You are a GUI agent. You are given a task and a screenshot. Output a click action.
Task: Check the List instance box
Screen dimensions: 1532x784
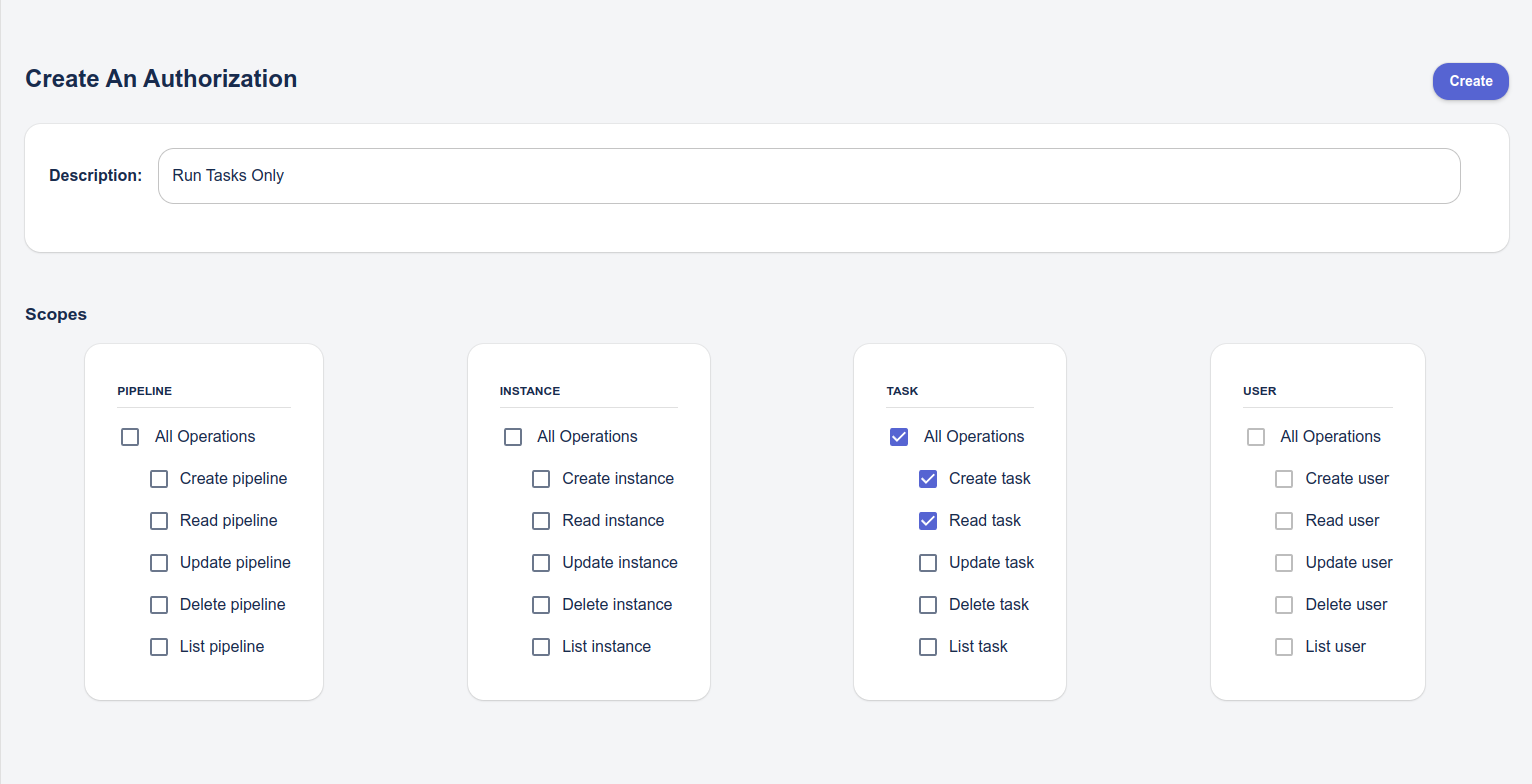pyautogui.click(x=541, y=647)
